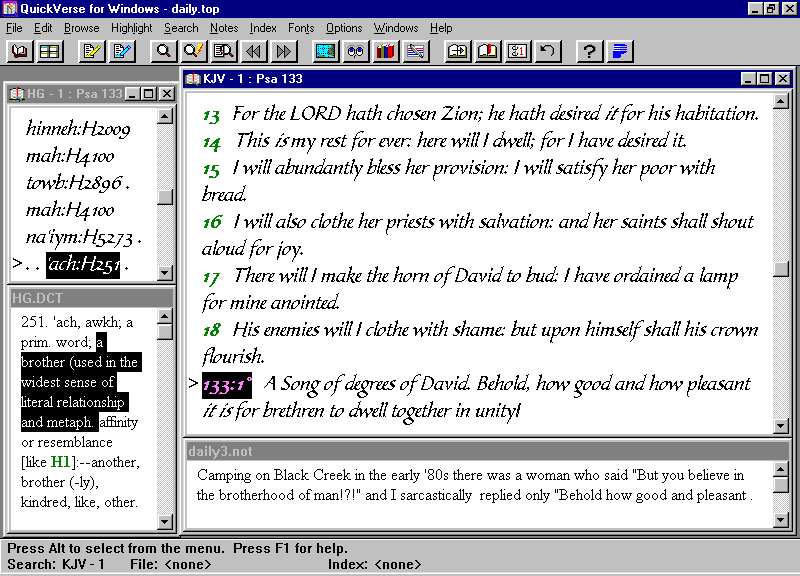The image size is (800, 576).
Task: Click the magnifying glass search icon
Action: tap(164, 51)
